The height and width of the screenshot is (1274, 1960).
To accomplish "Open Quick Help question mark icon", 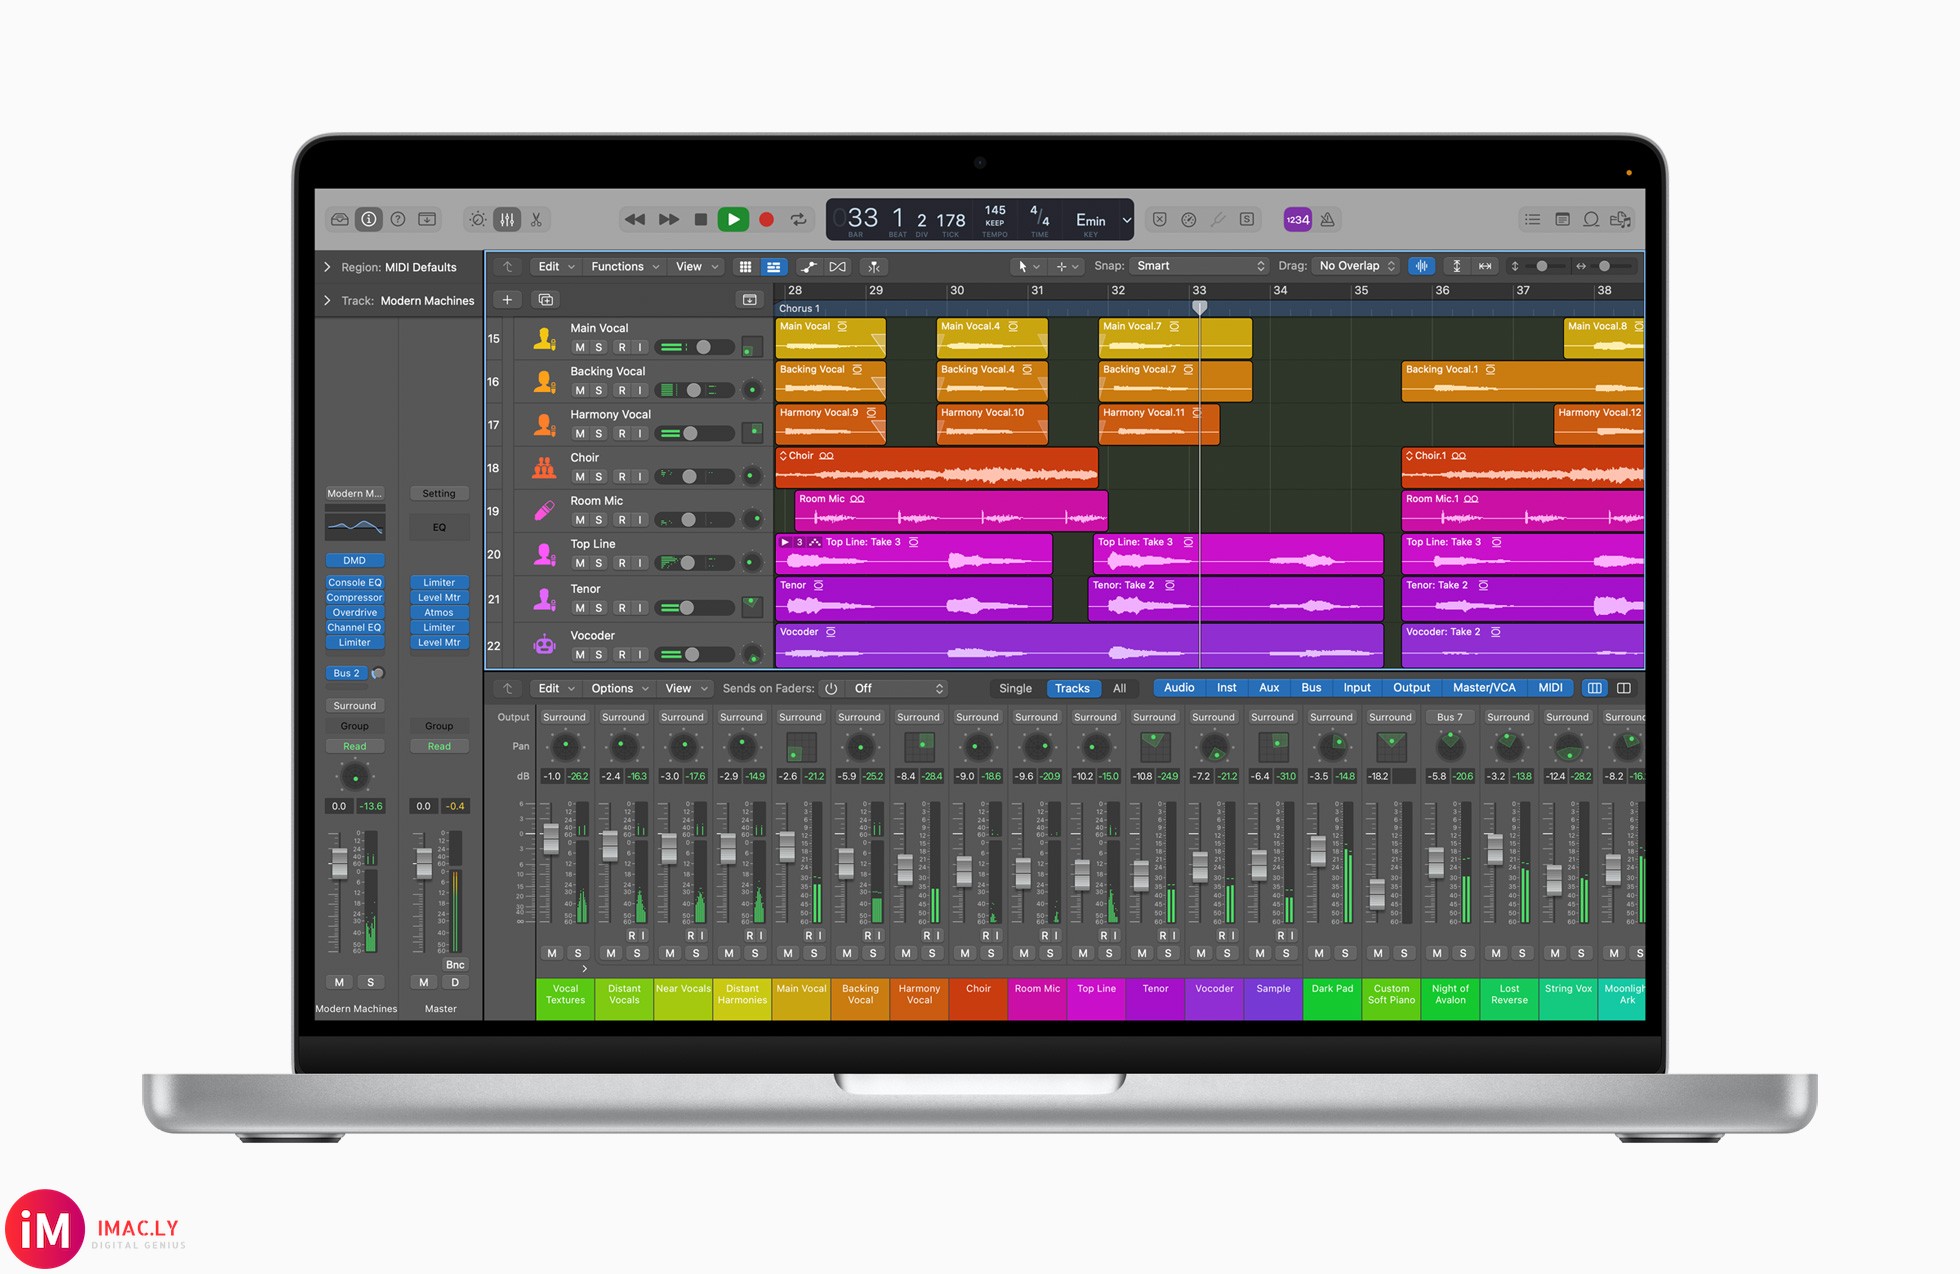I will tap(398, 219).
